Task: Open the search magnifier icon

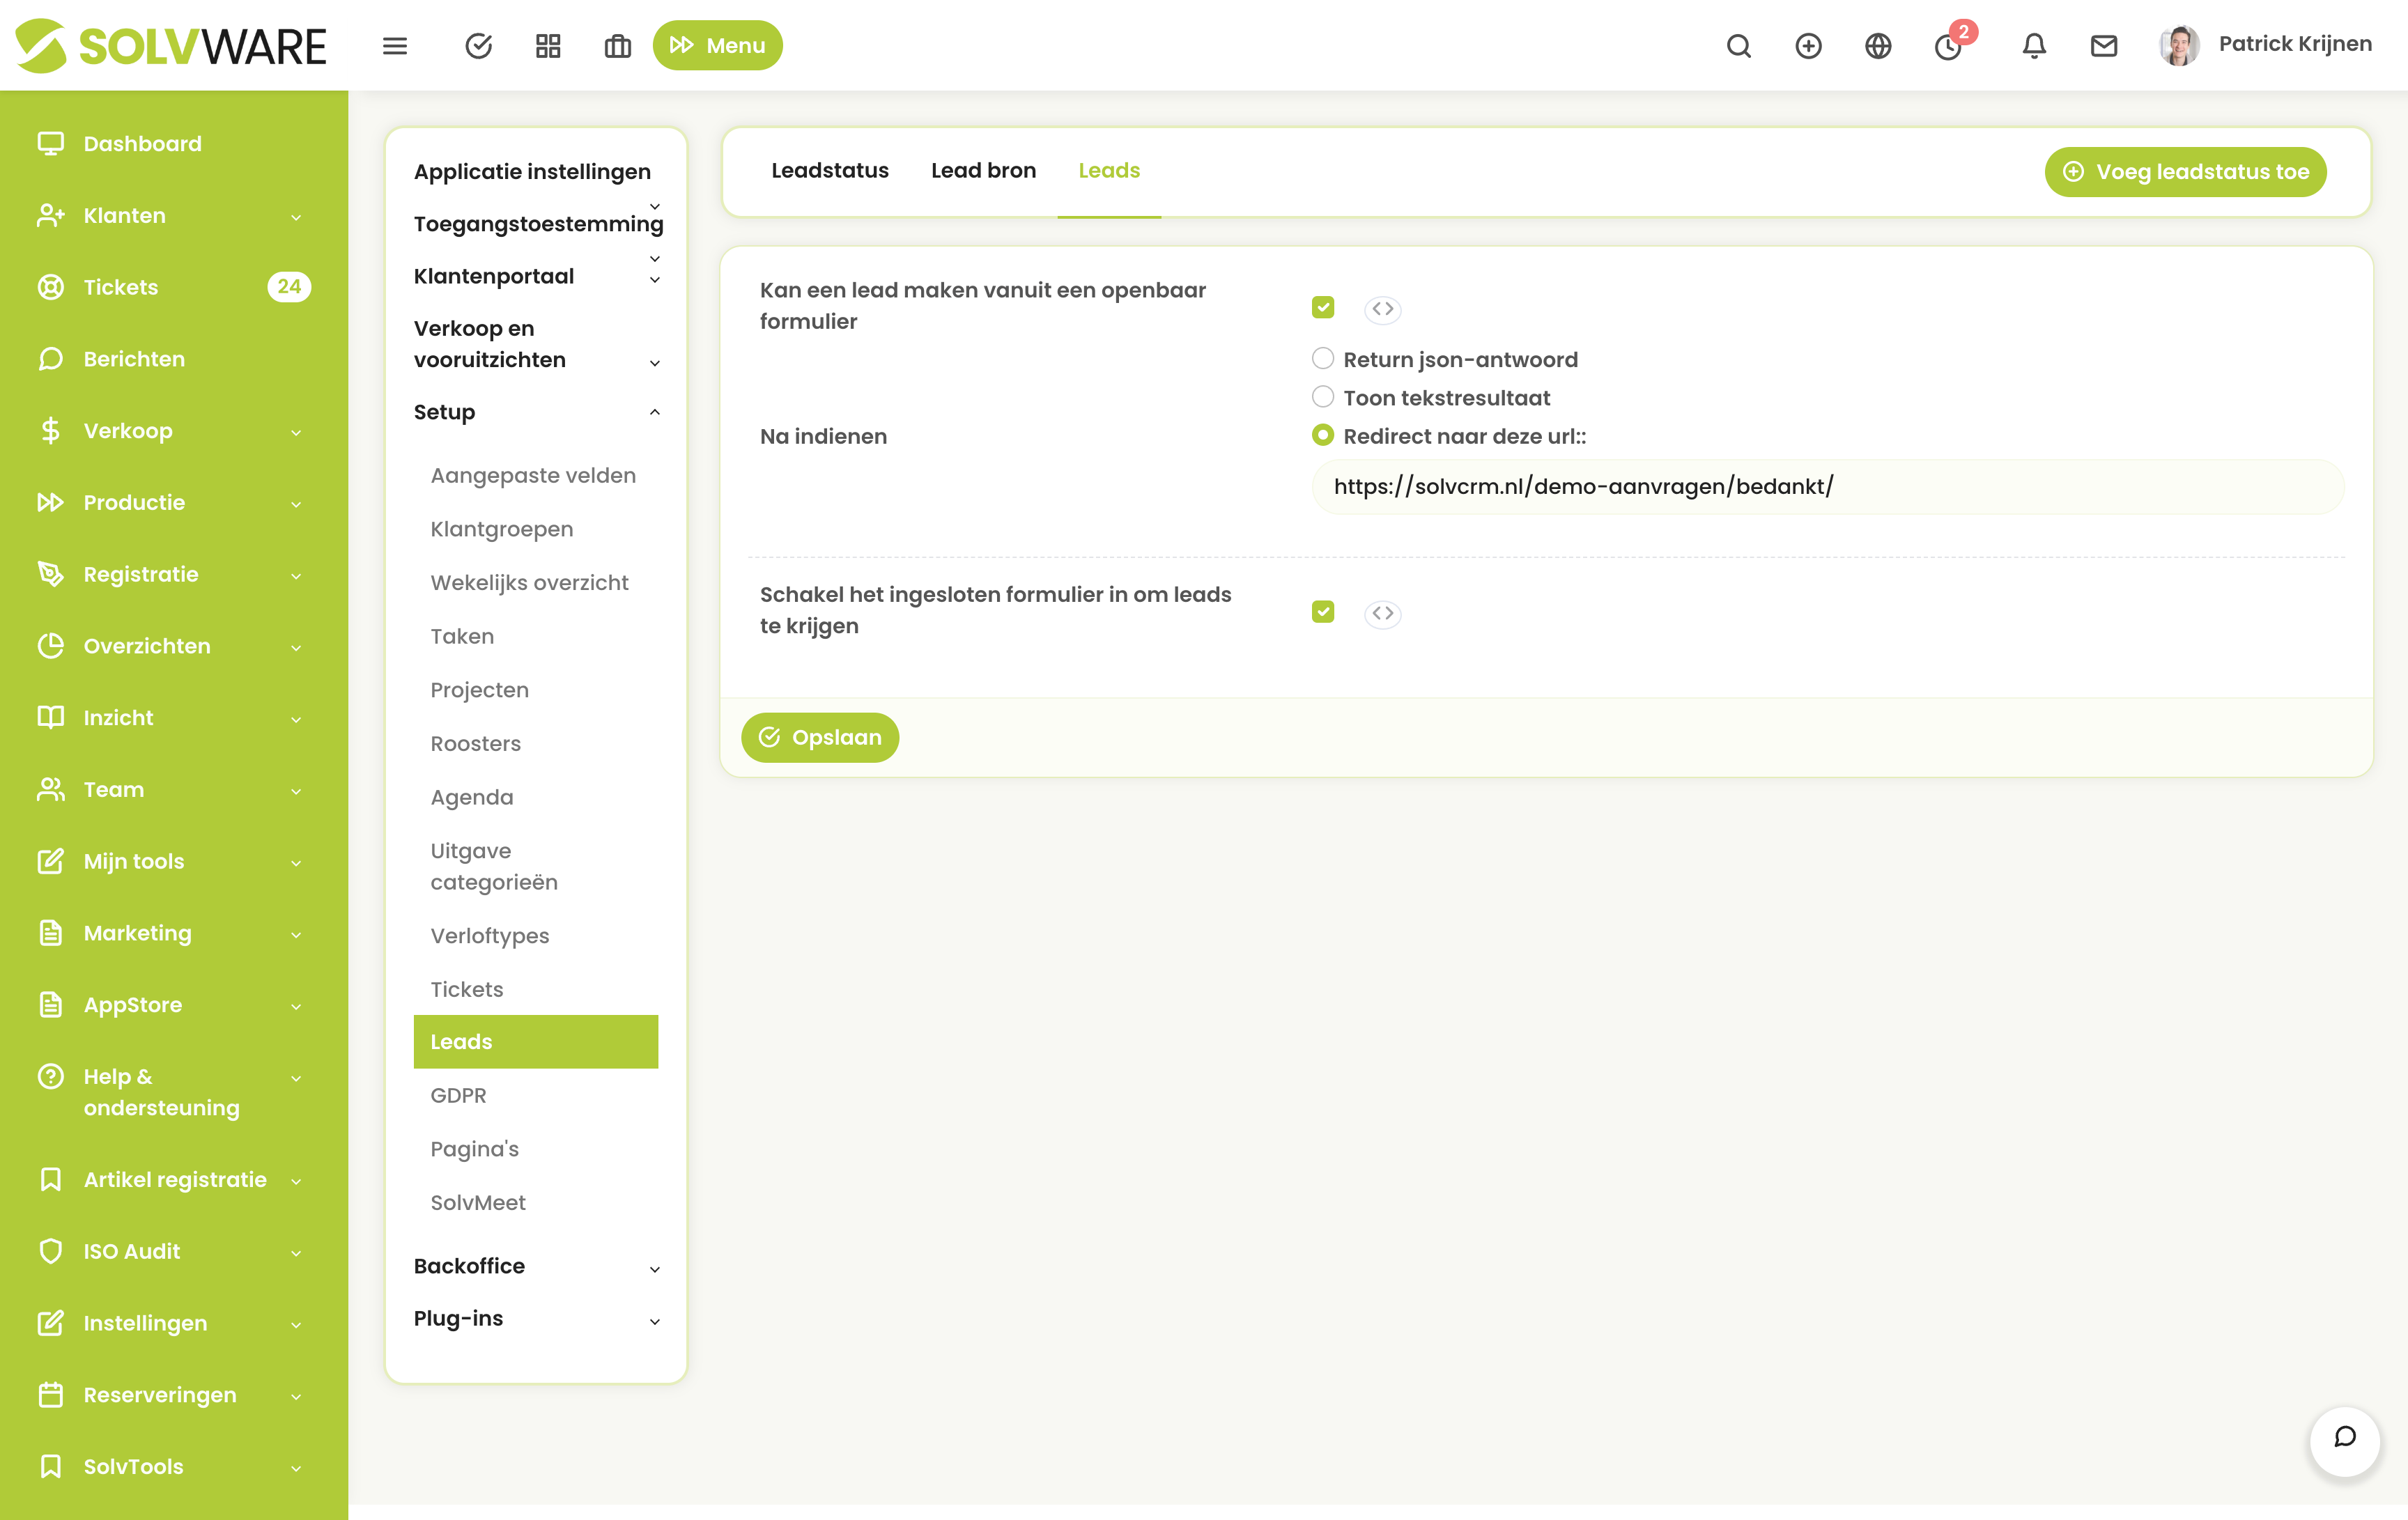Action: click(x=1738, y=46)
